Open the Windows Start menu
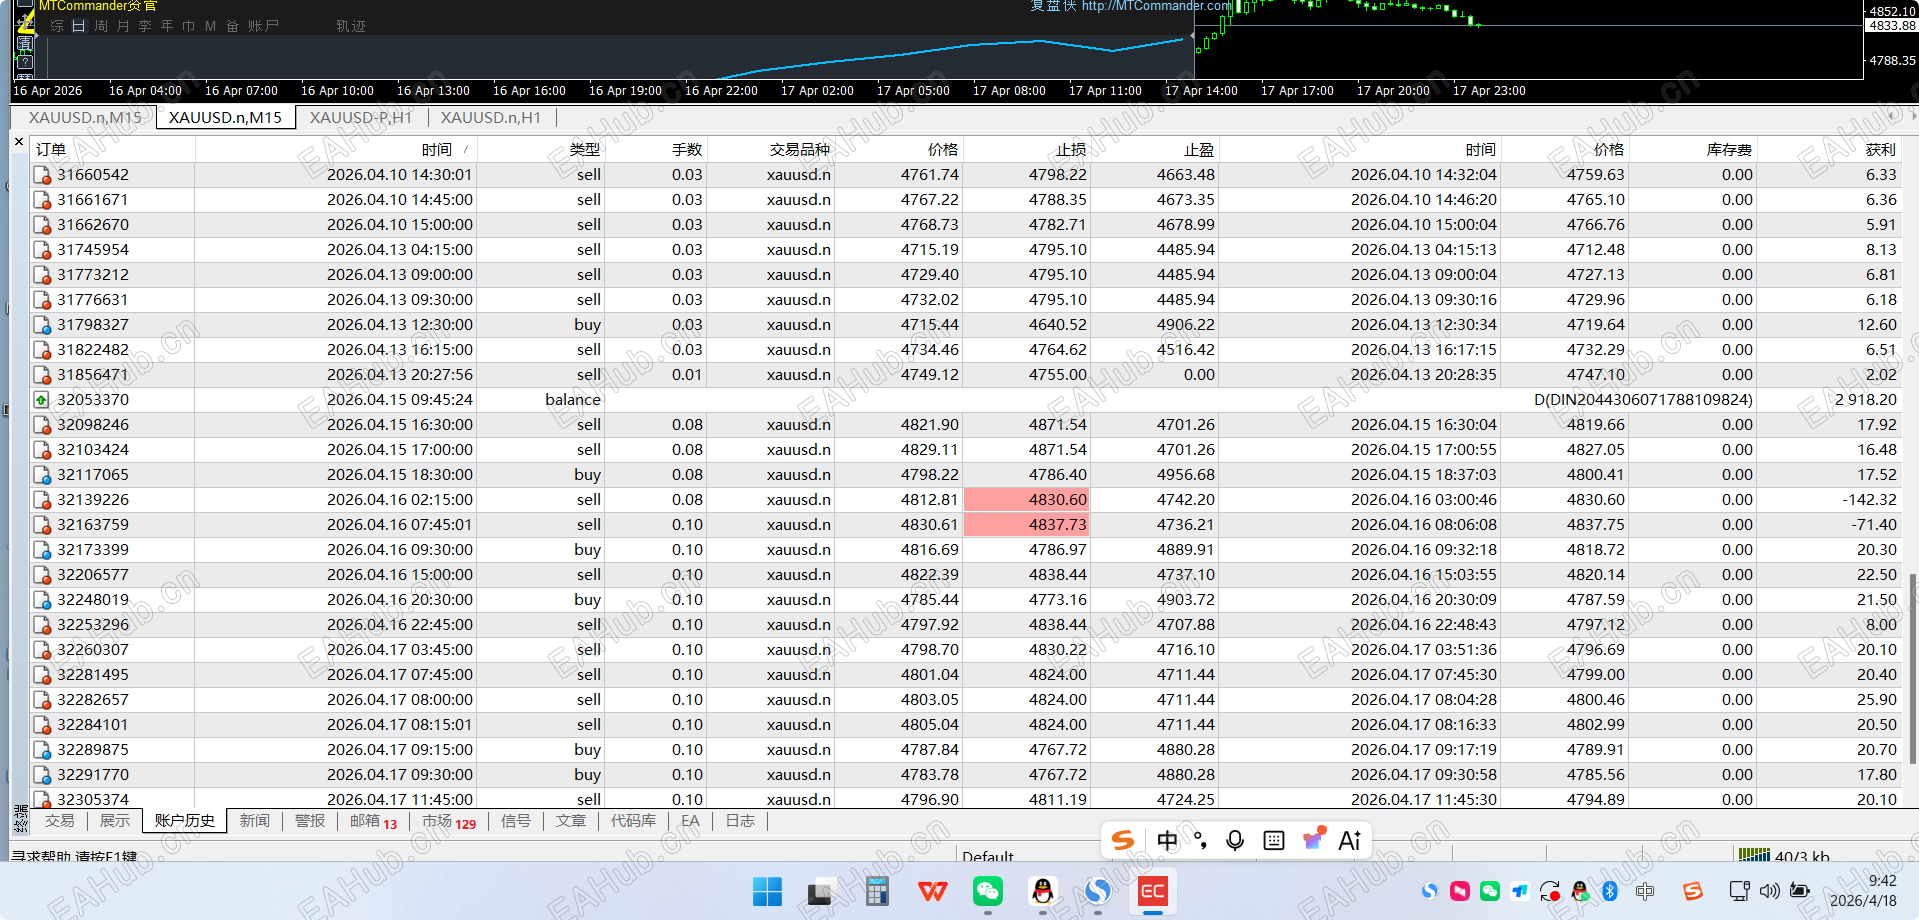This screenshot has width=1919, height=920. [767, 891]
